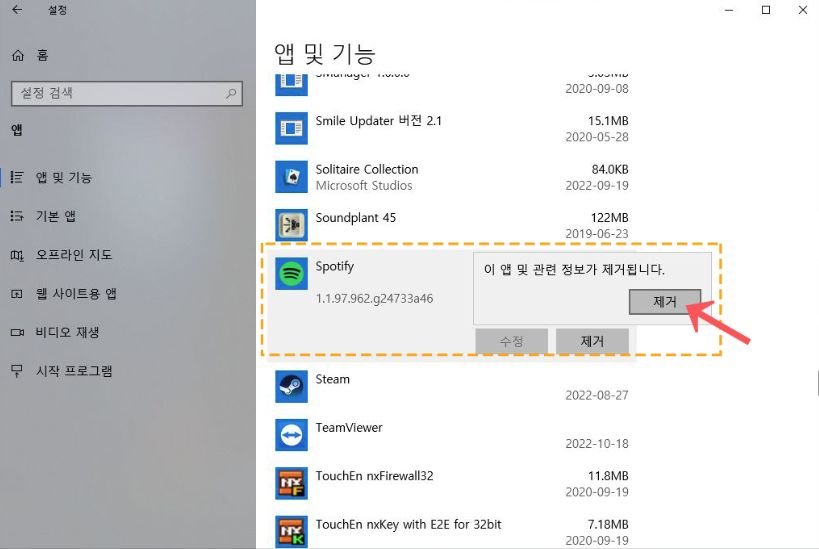Open the Home (홈) icon in sidebar

pyautogui.click(x=18, y=55)
